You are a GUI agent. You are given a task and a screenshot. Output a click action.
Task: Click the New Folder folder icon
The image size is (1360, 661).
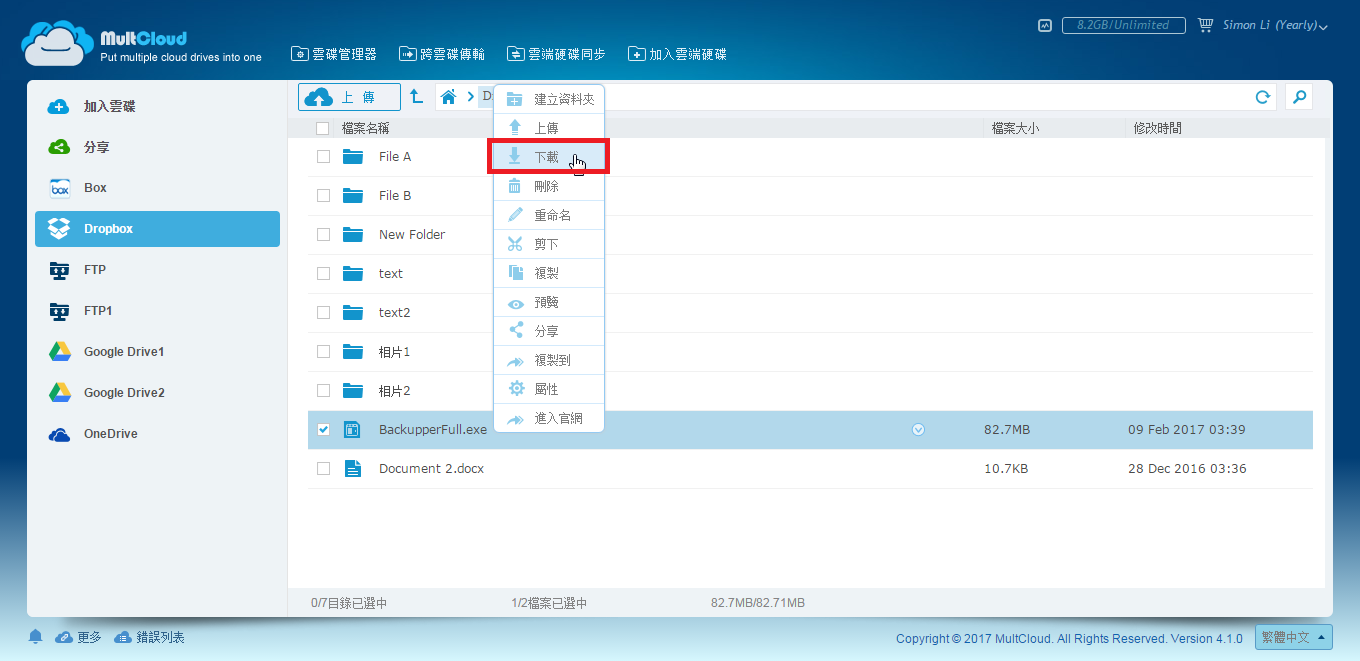(352, 235)
